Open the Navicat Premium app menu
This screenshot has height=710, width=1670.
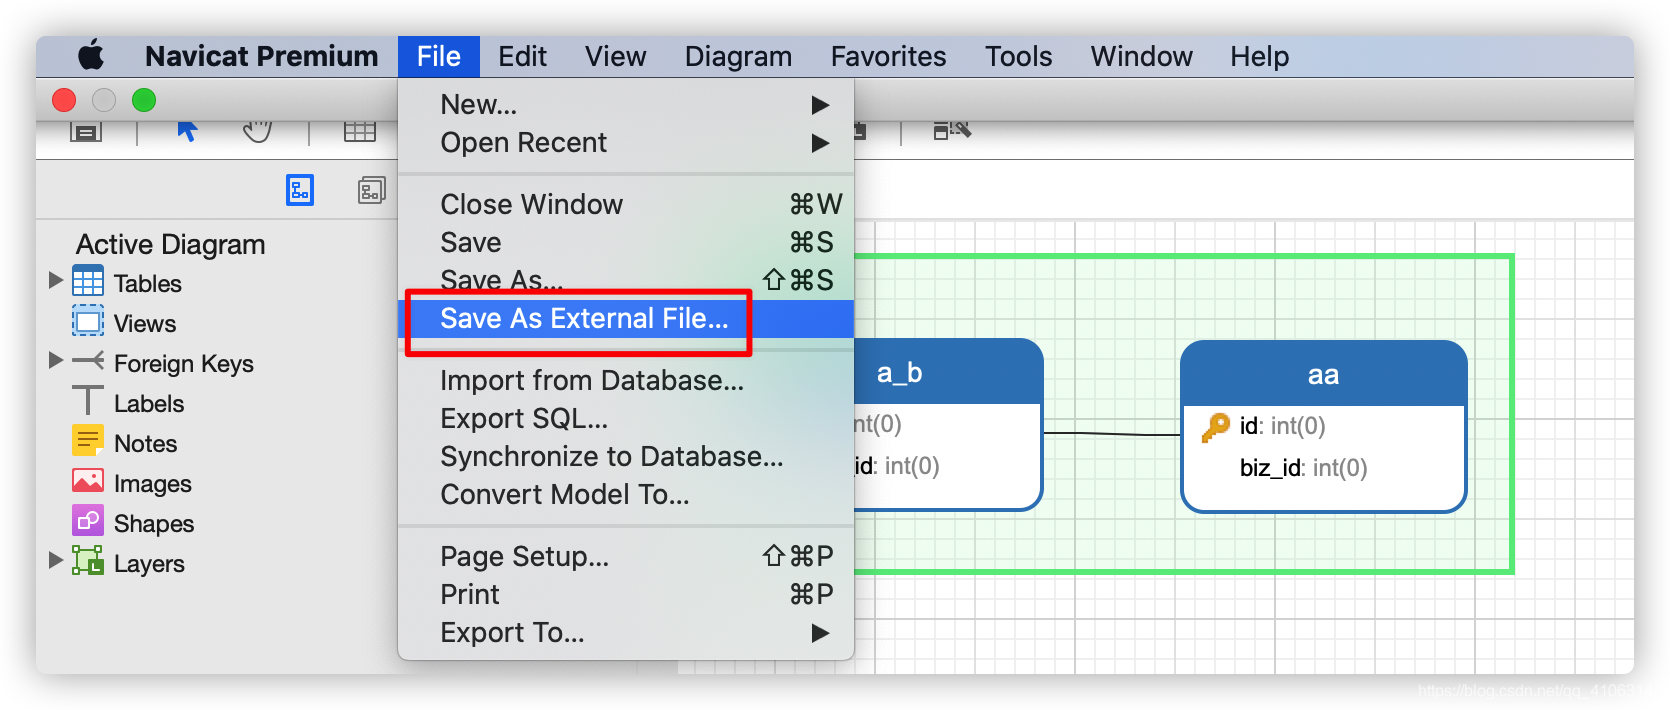[x=261, y=56]
